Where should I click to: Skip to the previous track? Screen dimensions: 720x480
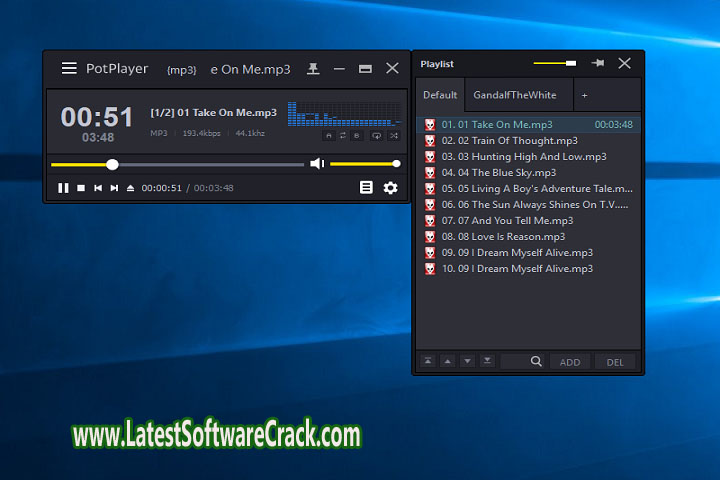[98, 188]
